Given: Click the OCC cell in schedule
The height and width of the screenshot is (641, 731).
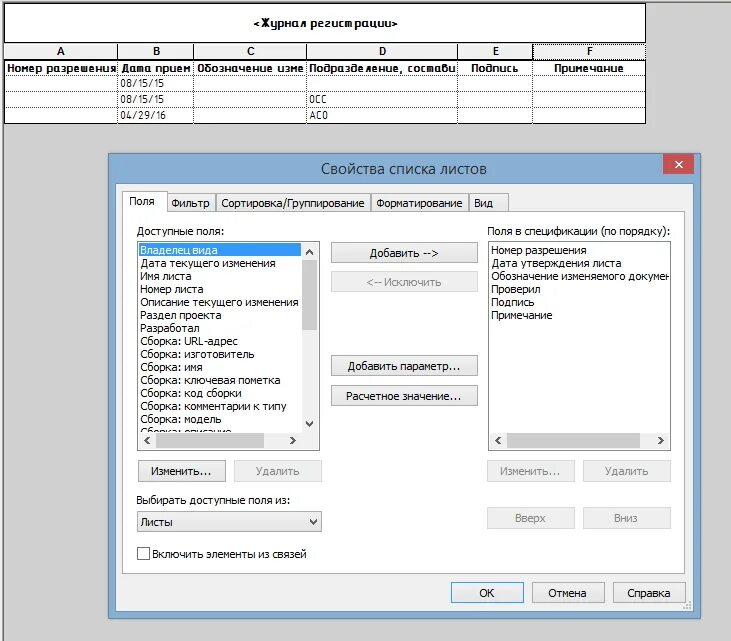Looking at the screenshot, I should pyautogui.click(x=382, y=99).
